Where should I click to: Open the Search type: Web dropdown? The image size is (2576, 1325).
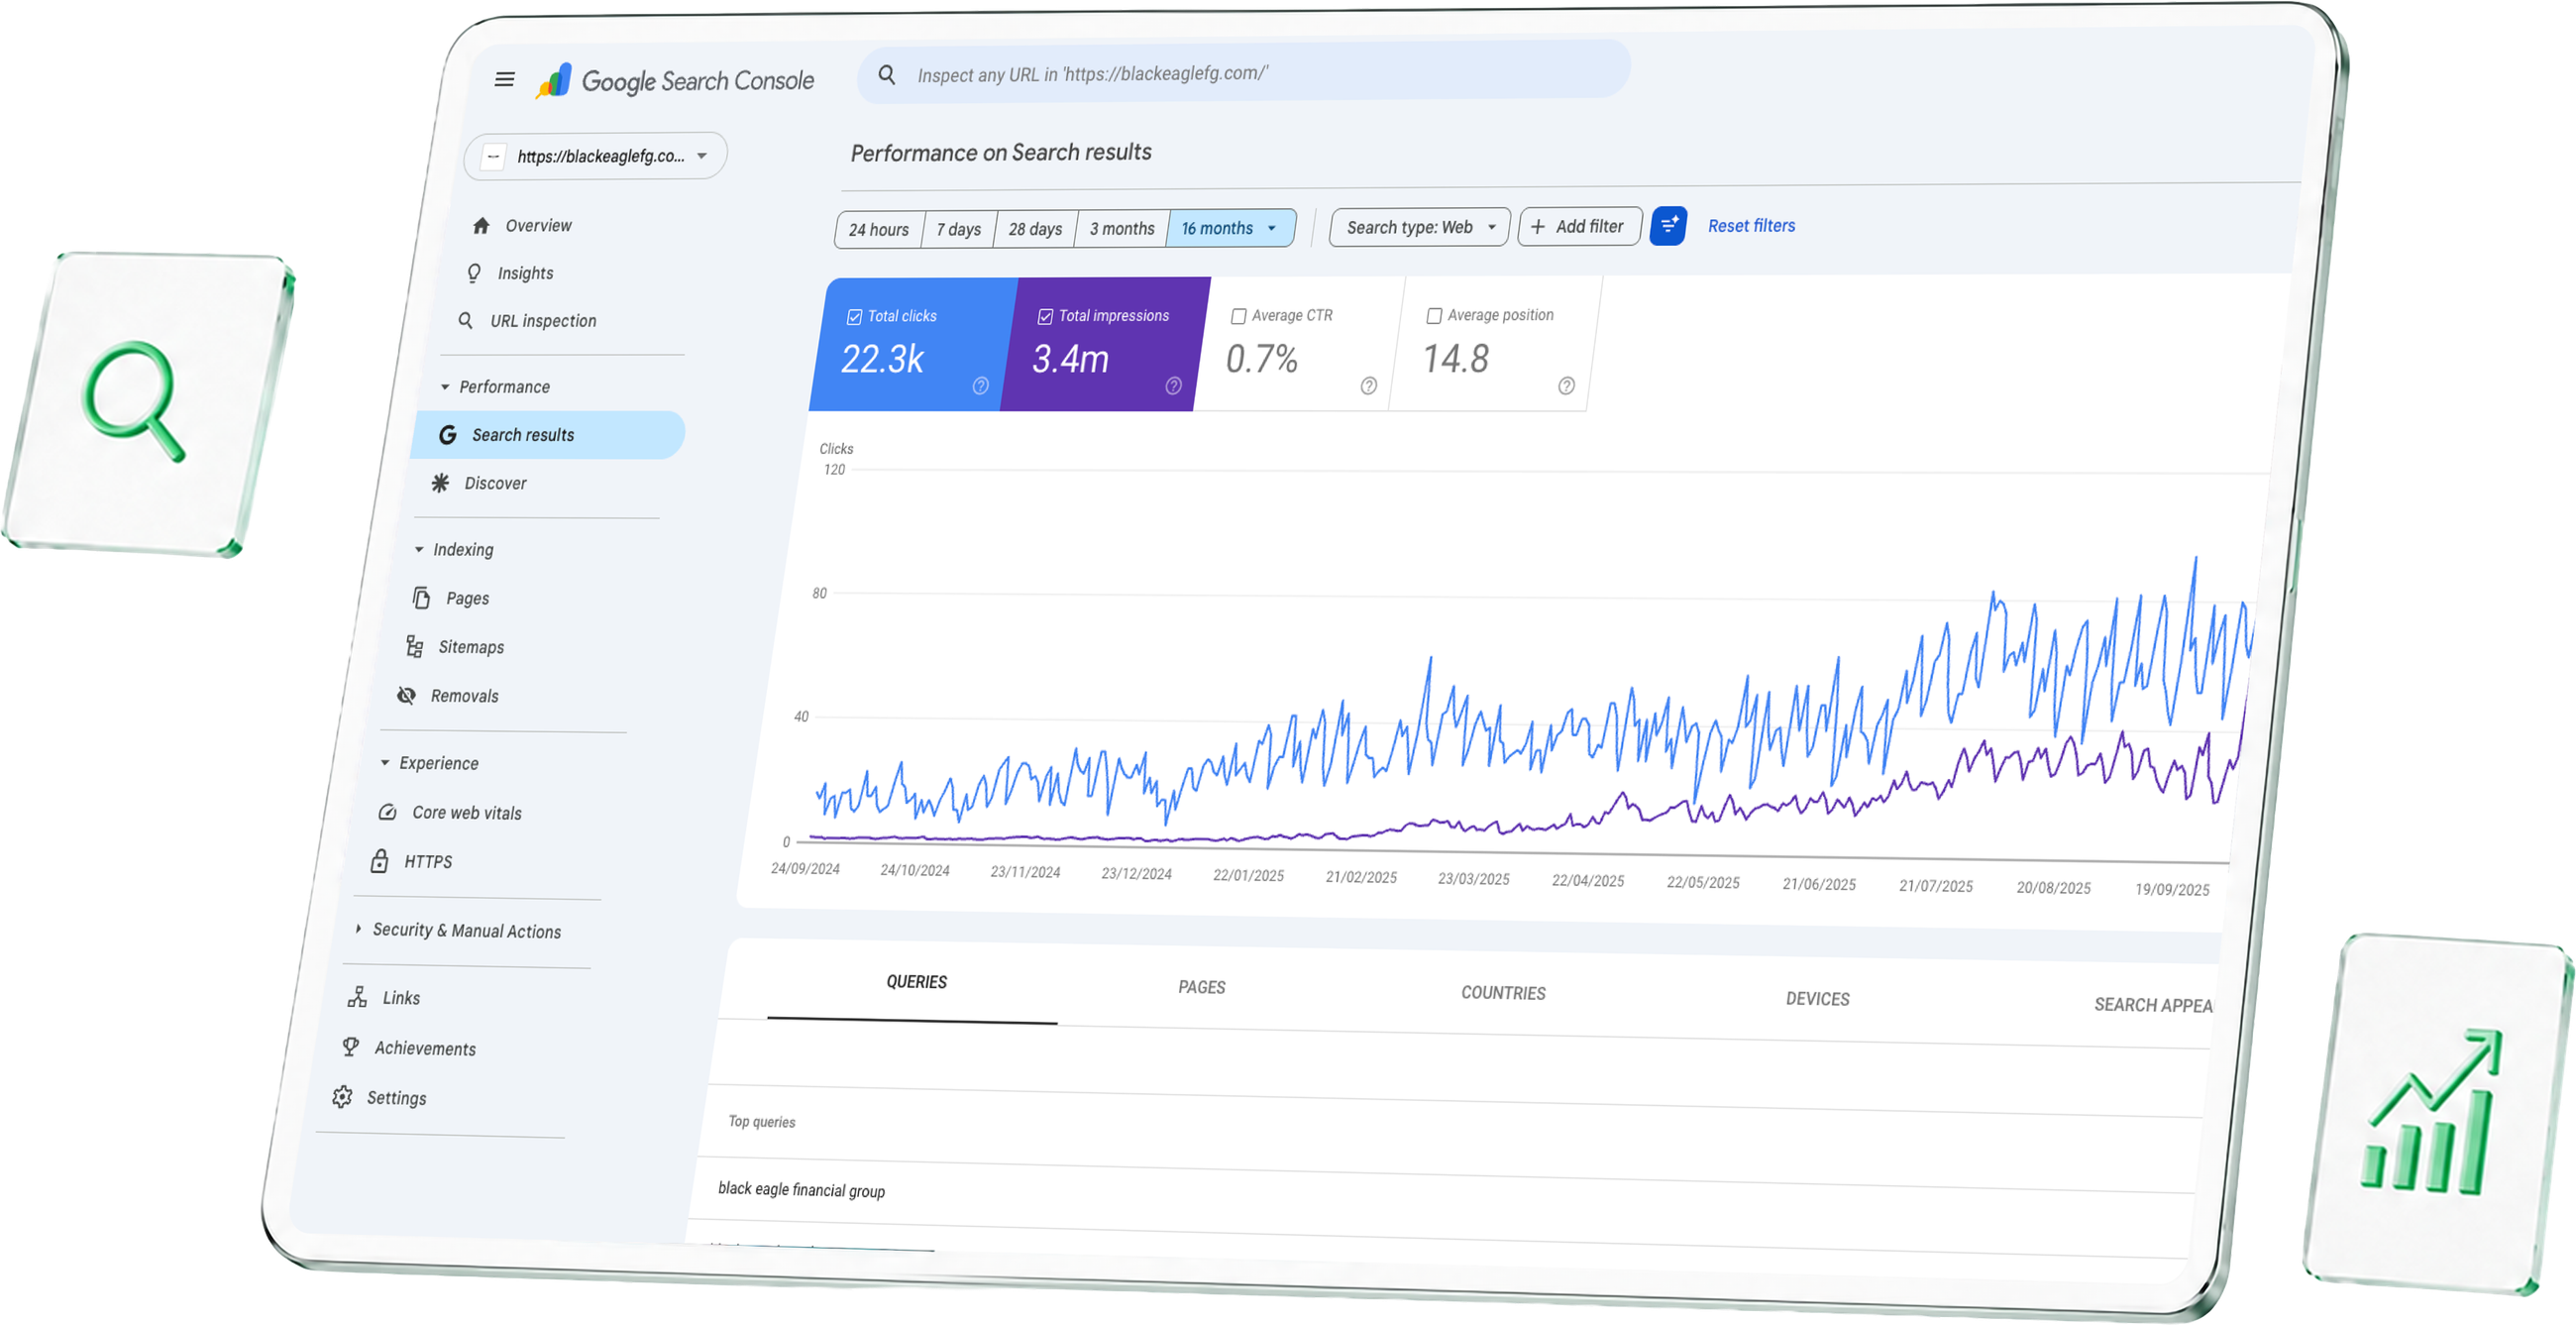pos(1419,227)
